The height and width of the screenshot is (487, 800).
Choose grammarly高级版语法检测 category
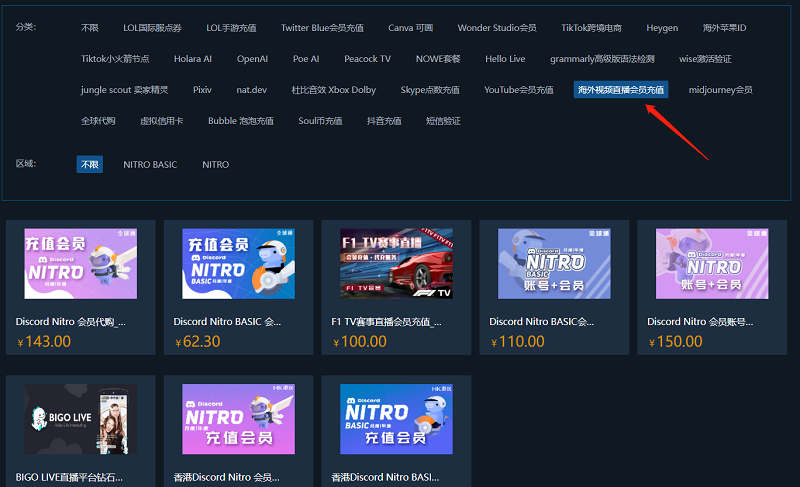click(602, 59)
